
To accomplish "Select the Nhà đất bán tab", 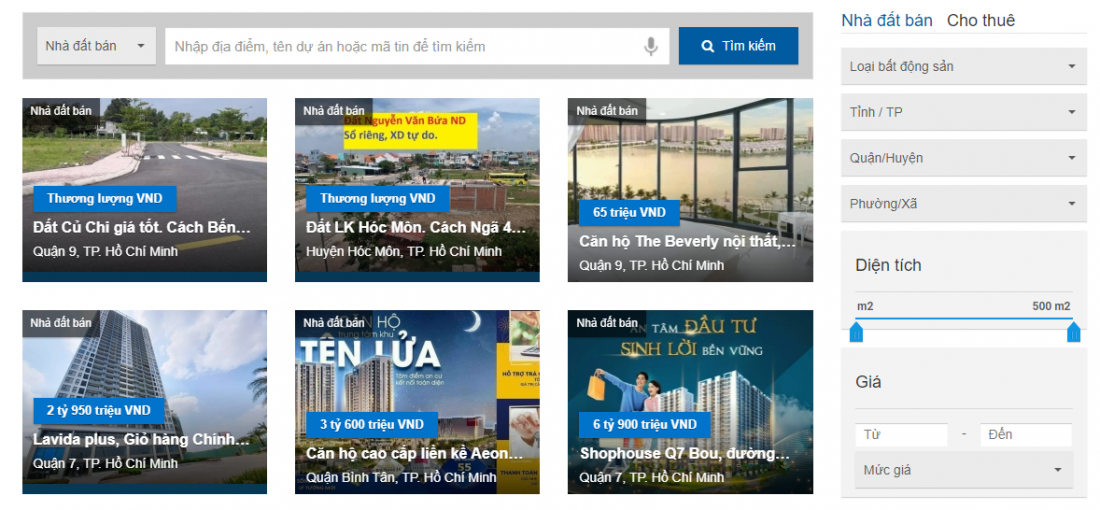I will pyautogui.click(x=887, y=20).
